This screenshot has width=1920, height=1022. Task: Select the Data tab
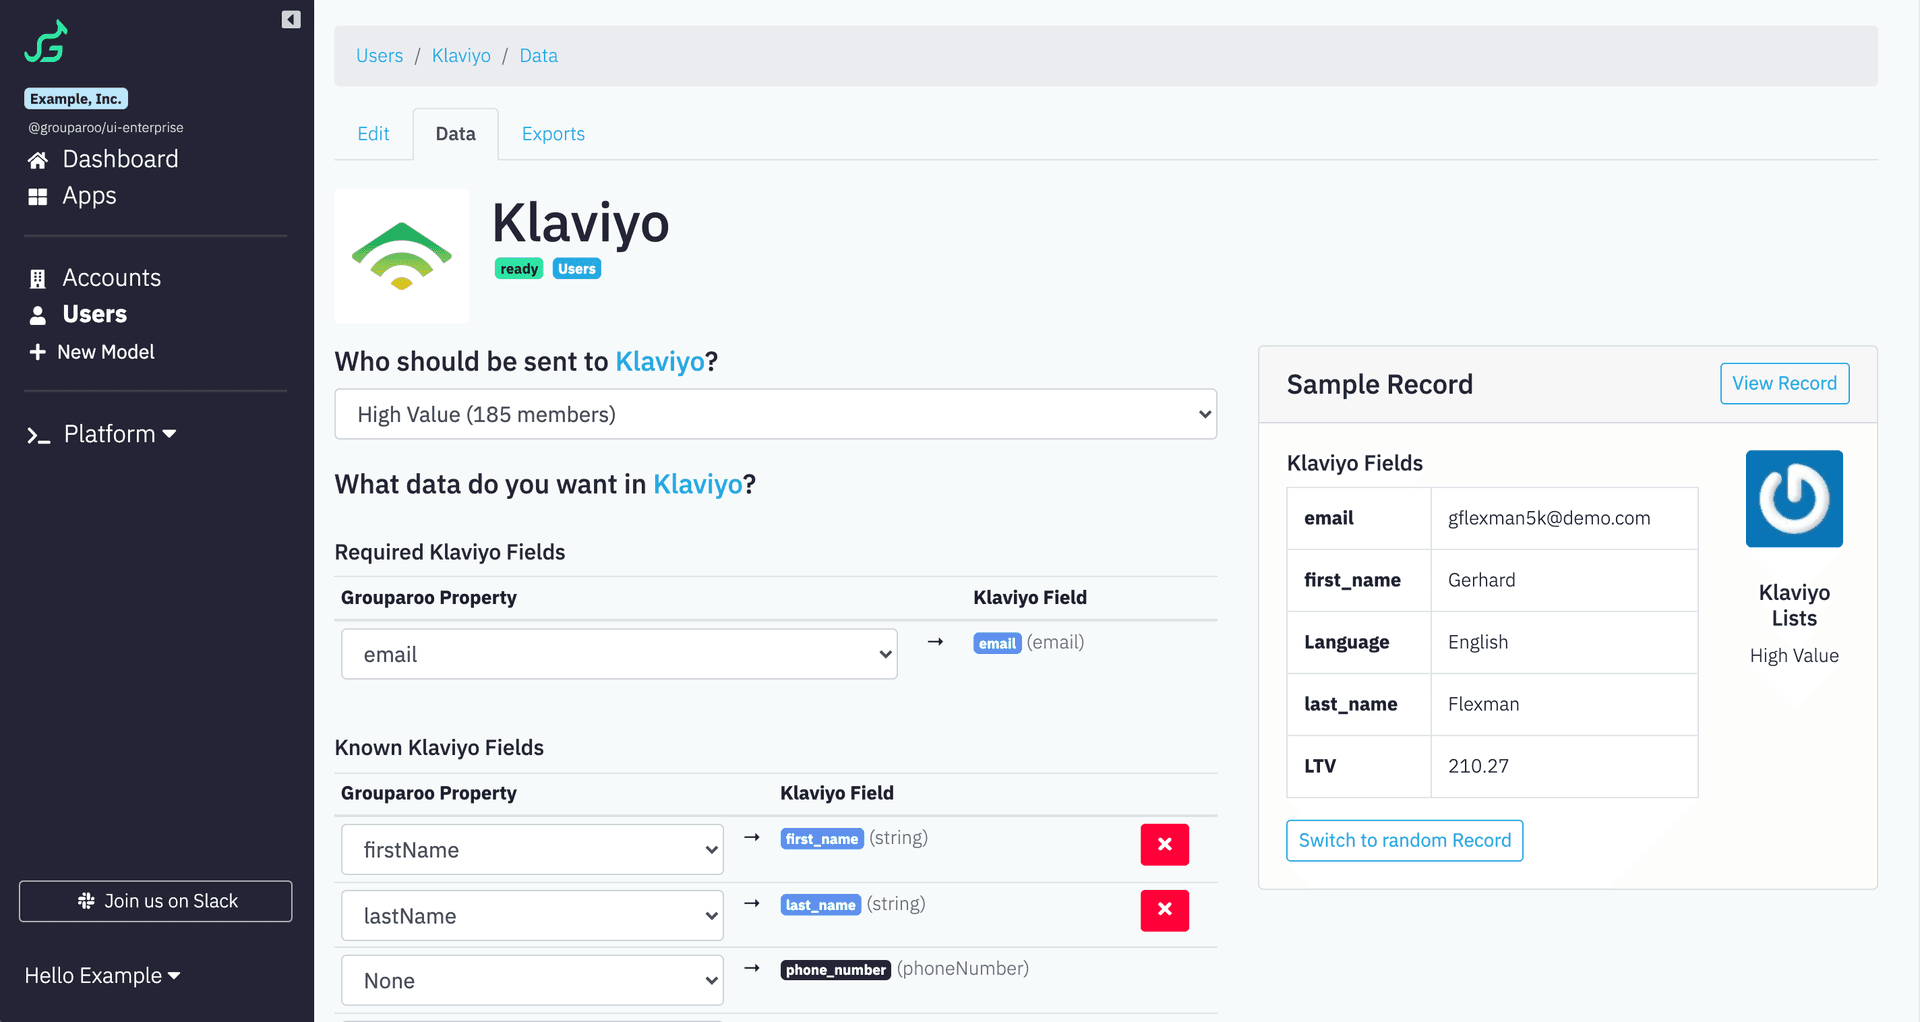click(456, 134)
